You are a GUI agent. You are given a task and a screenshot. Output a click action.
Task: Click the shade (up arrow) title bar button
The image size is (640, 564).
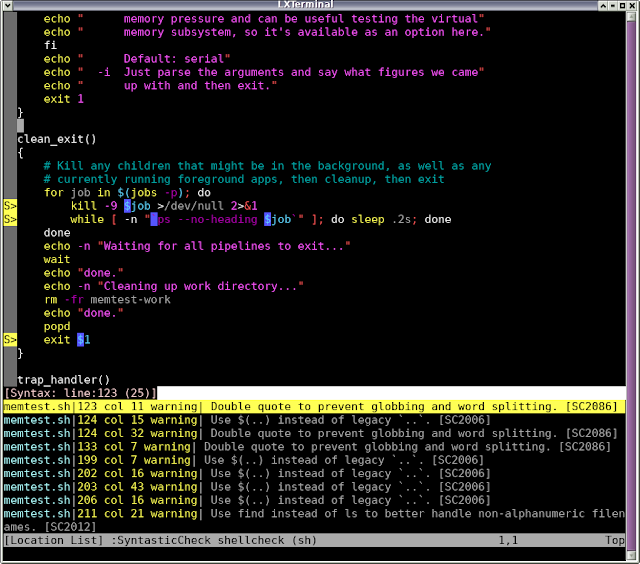[603, 5]
